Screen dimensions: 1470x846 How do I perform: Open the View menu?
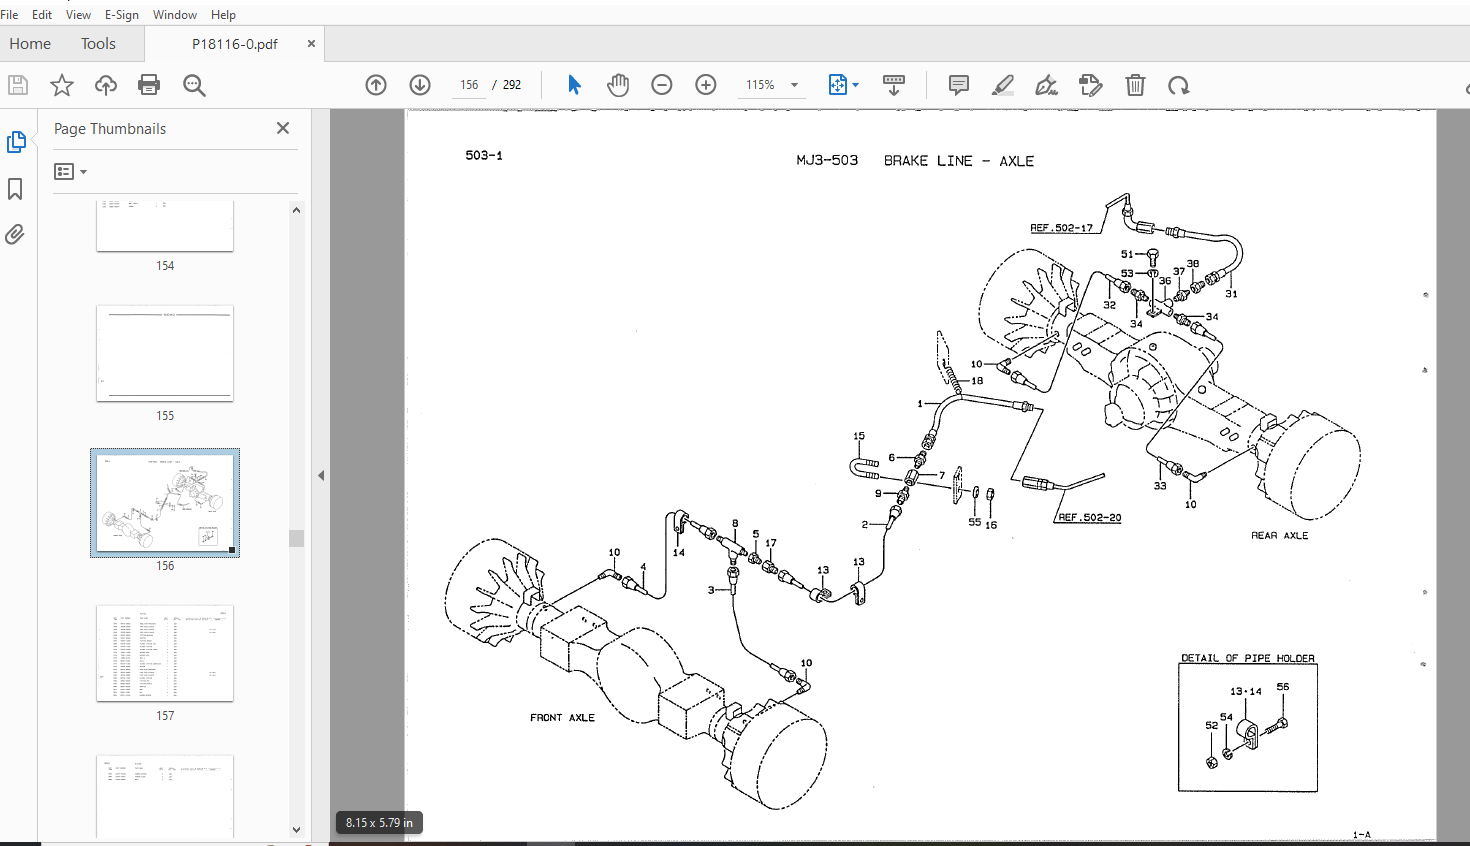pos(78,14)
